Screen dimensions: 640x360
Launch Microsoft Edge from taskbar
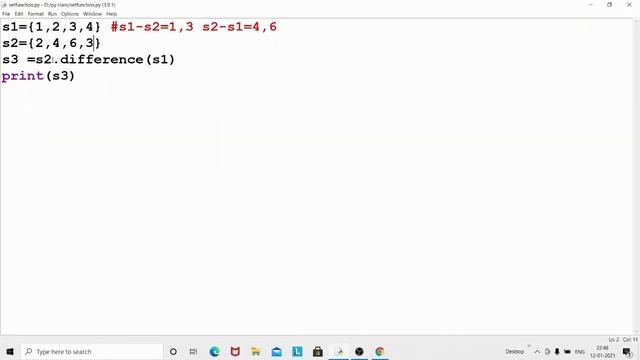tap(215, 351)
